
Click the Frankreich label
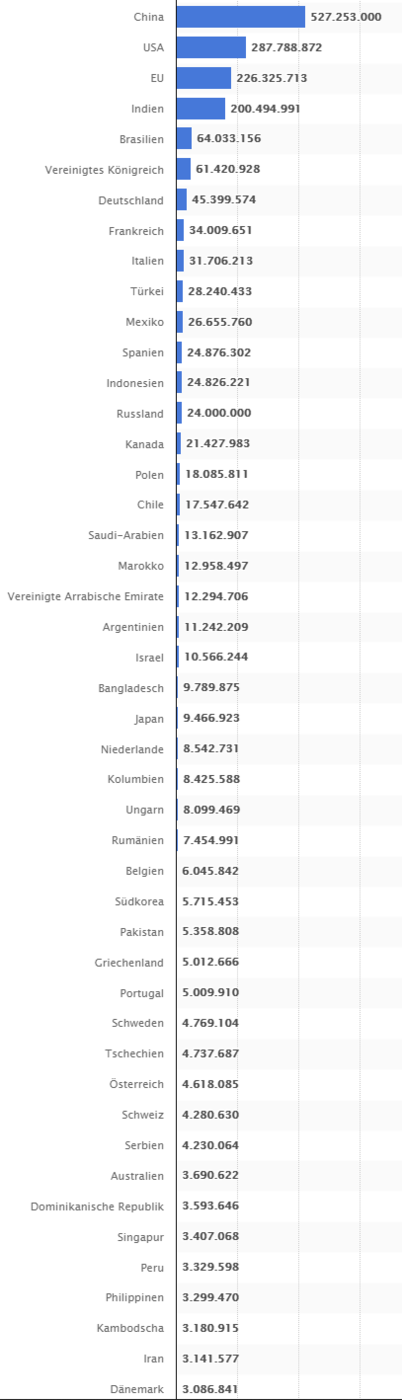pos(136,231)
